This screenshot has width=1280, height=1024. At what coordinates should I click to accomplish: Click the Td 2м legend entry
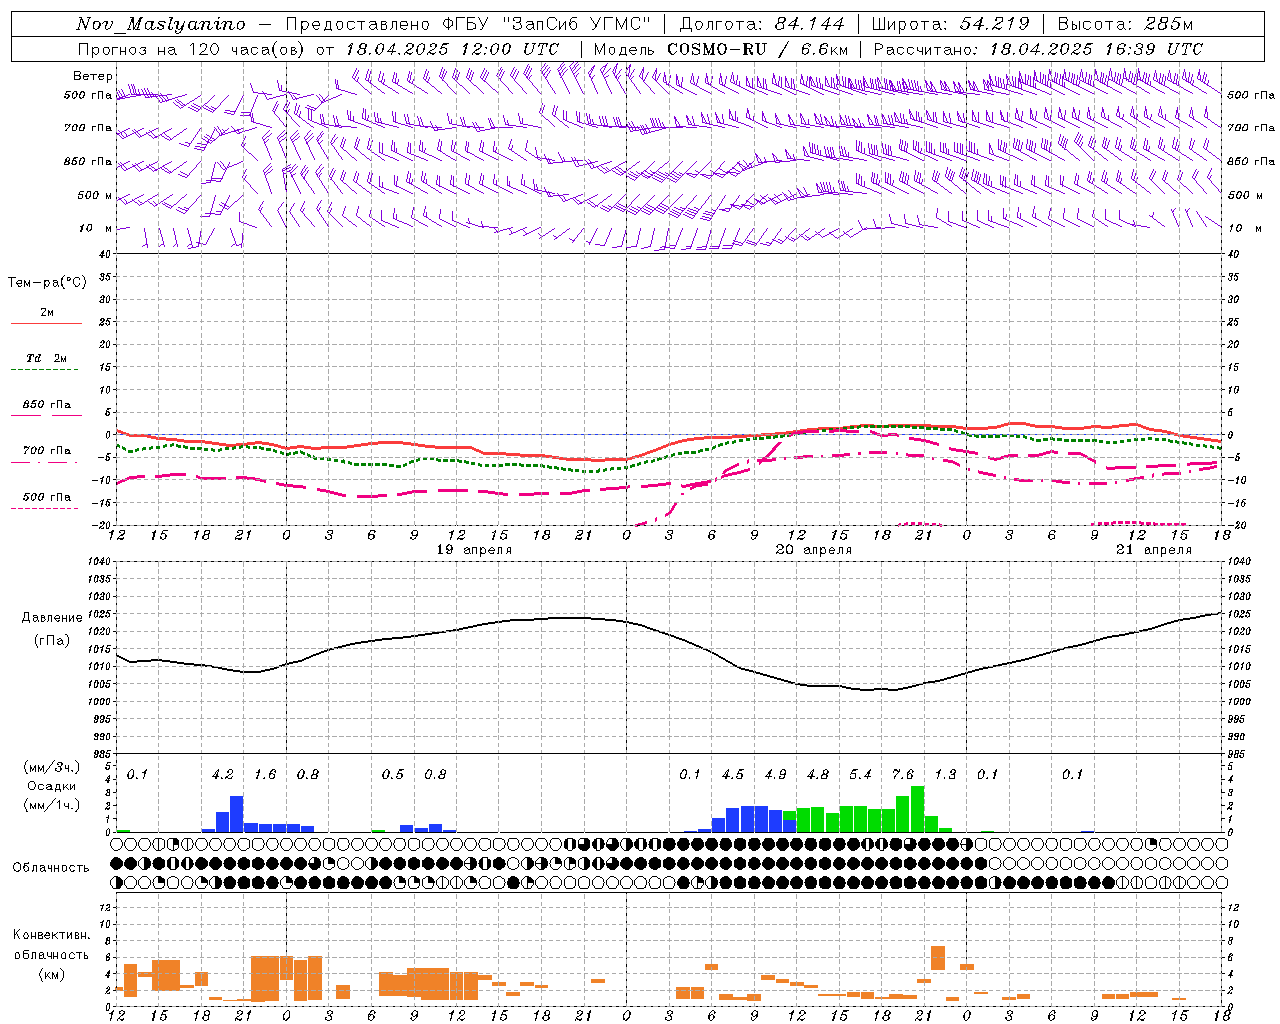pyautogui.click(x=47, y=358)
